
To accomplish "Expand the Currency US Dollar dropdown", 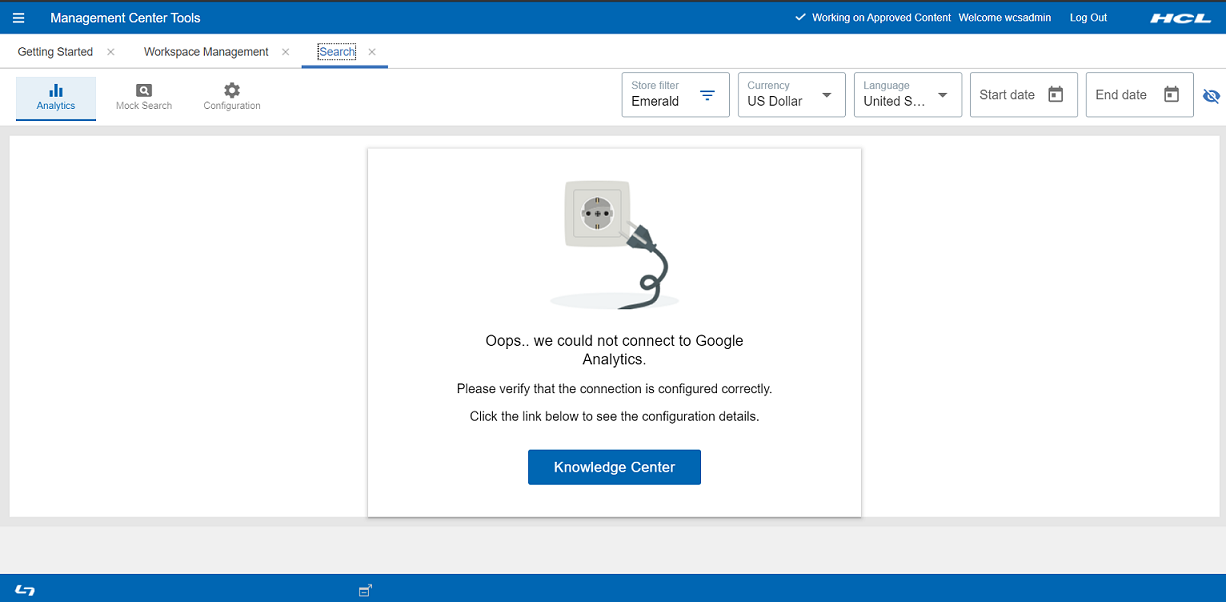I will pos(827,96).
